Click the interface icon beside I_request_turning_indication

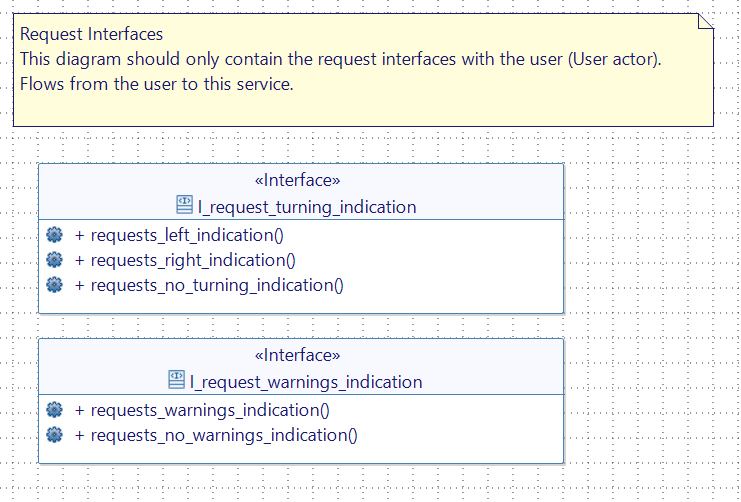pyautogui.click(x=184, y=205)
